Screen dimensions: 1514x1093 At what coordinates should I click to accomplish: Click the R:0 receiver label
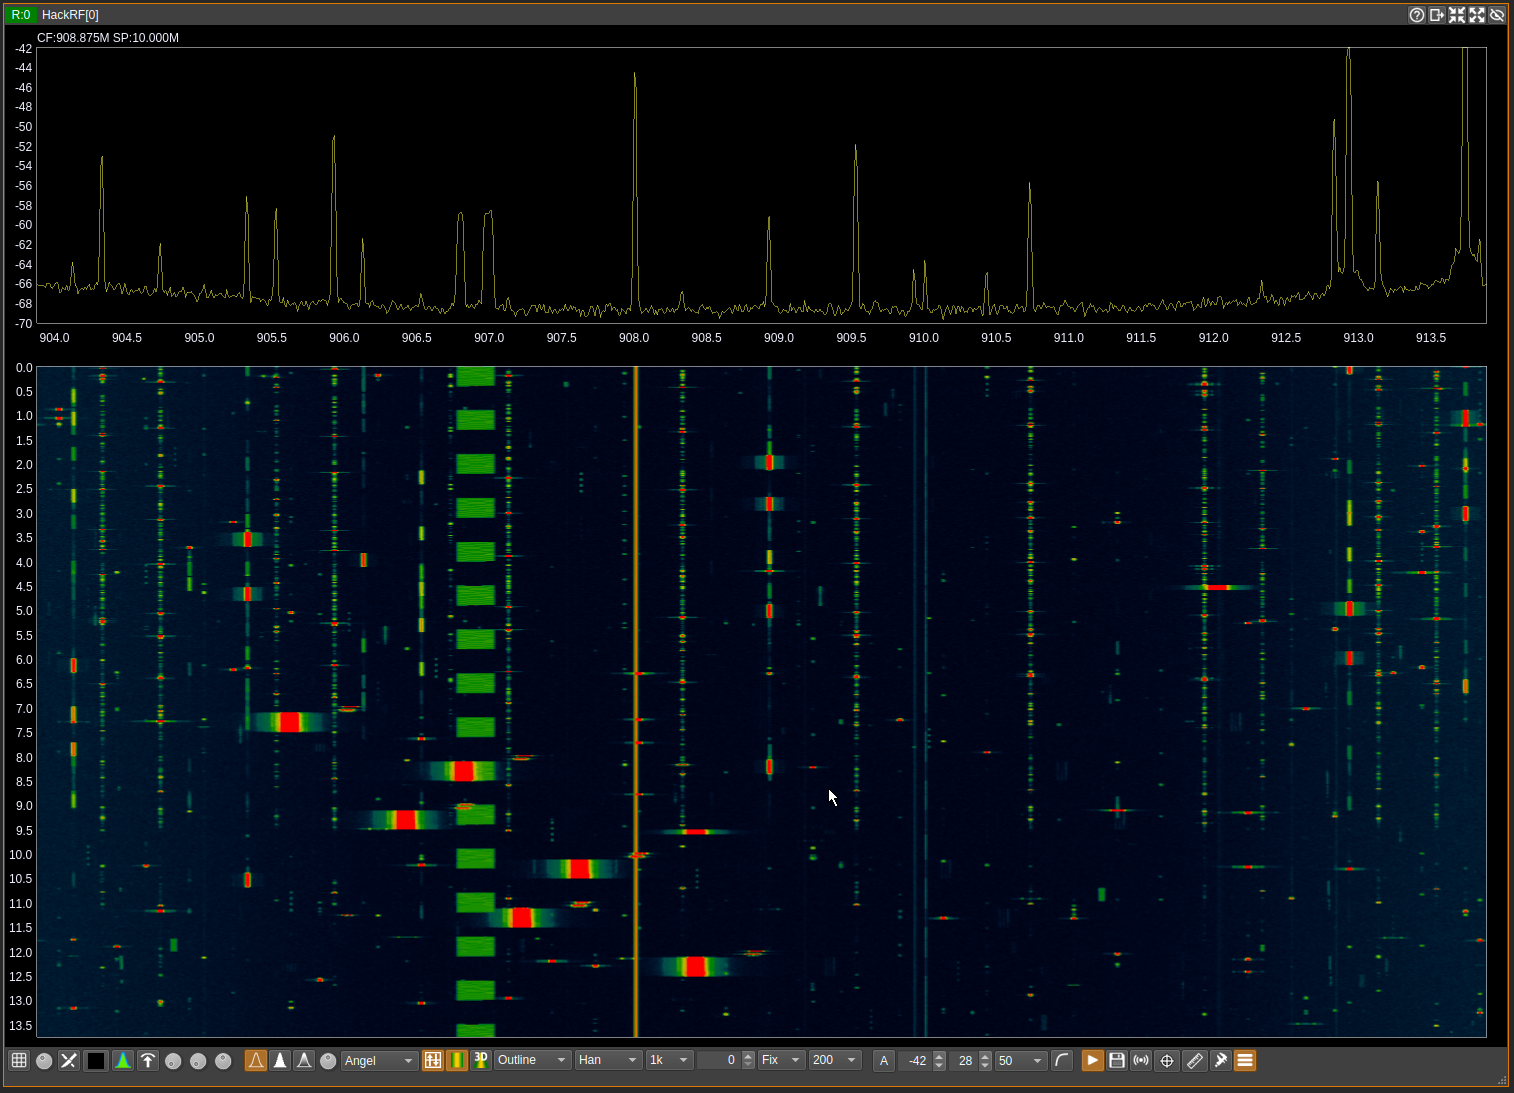21,15
